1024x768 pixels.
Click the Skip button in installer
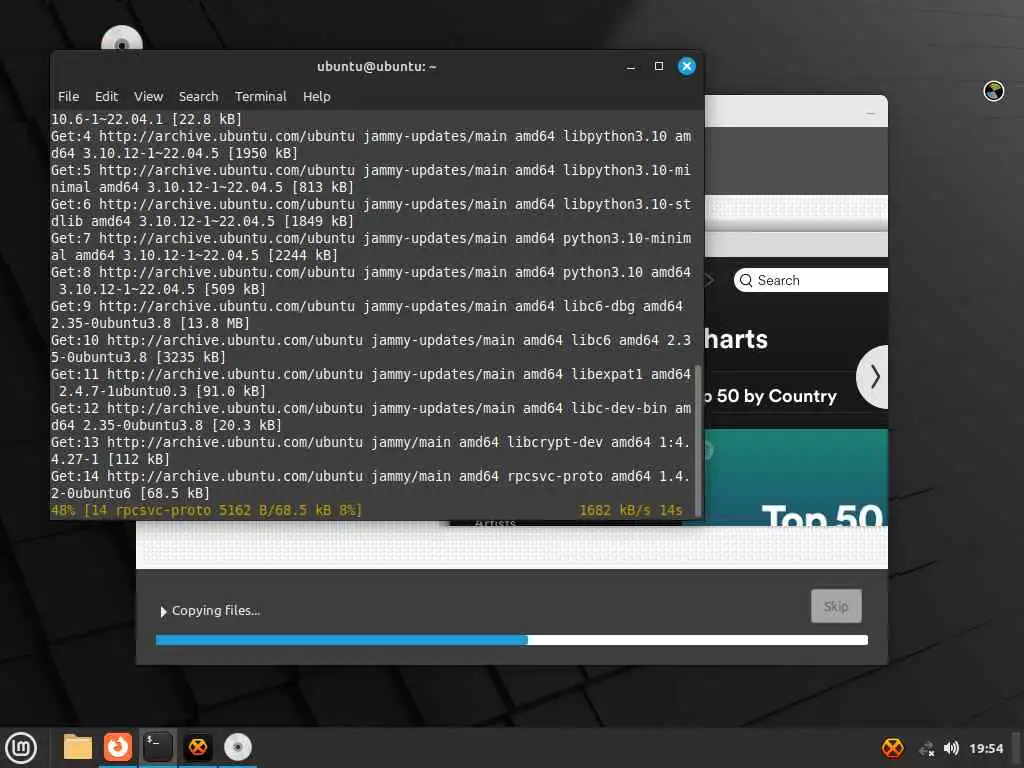(x=836, y=606)
